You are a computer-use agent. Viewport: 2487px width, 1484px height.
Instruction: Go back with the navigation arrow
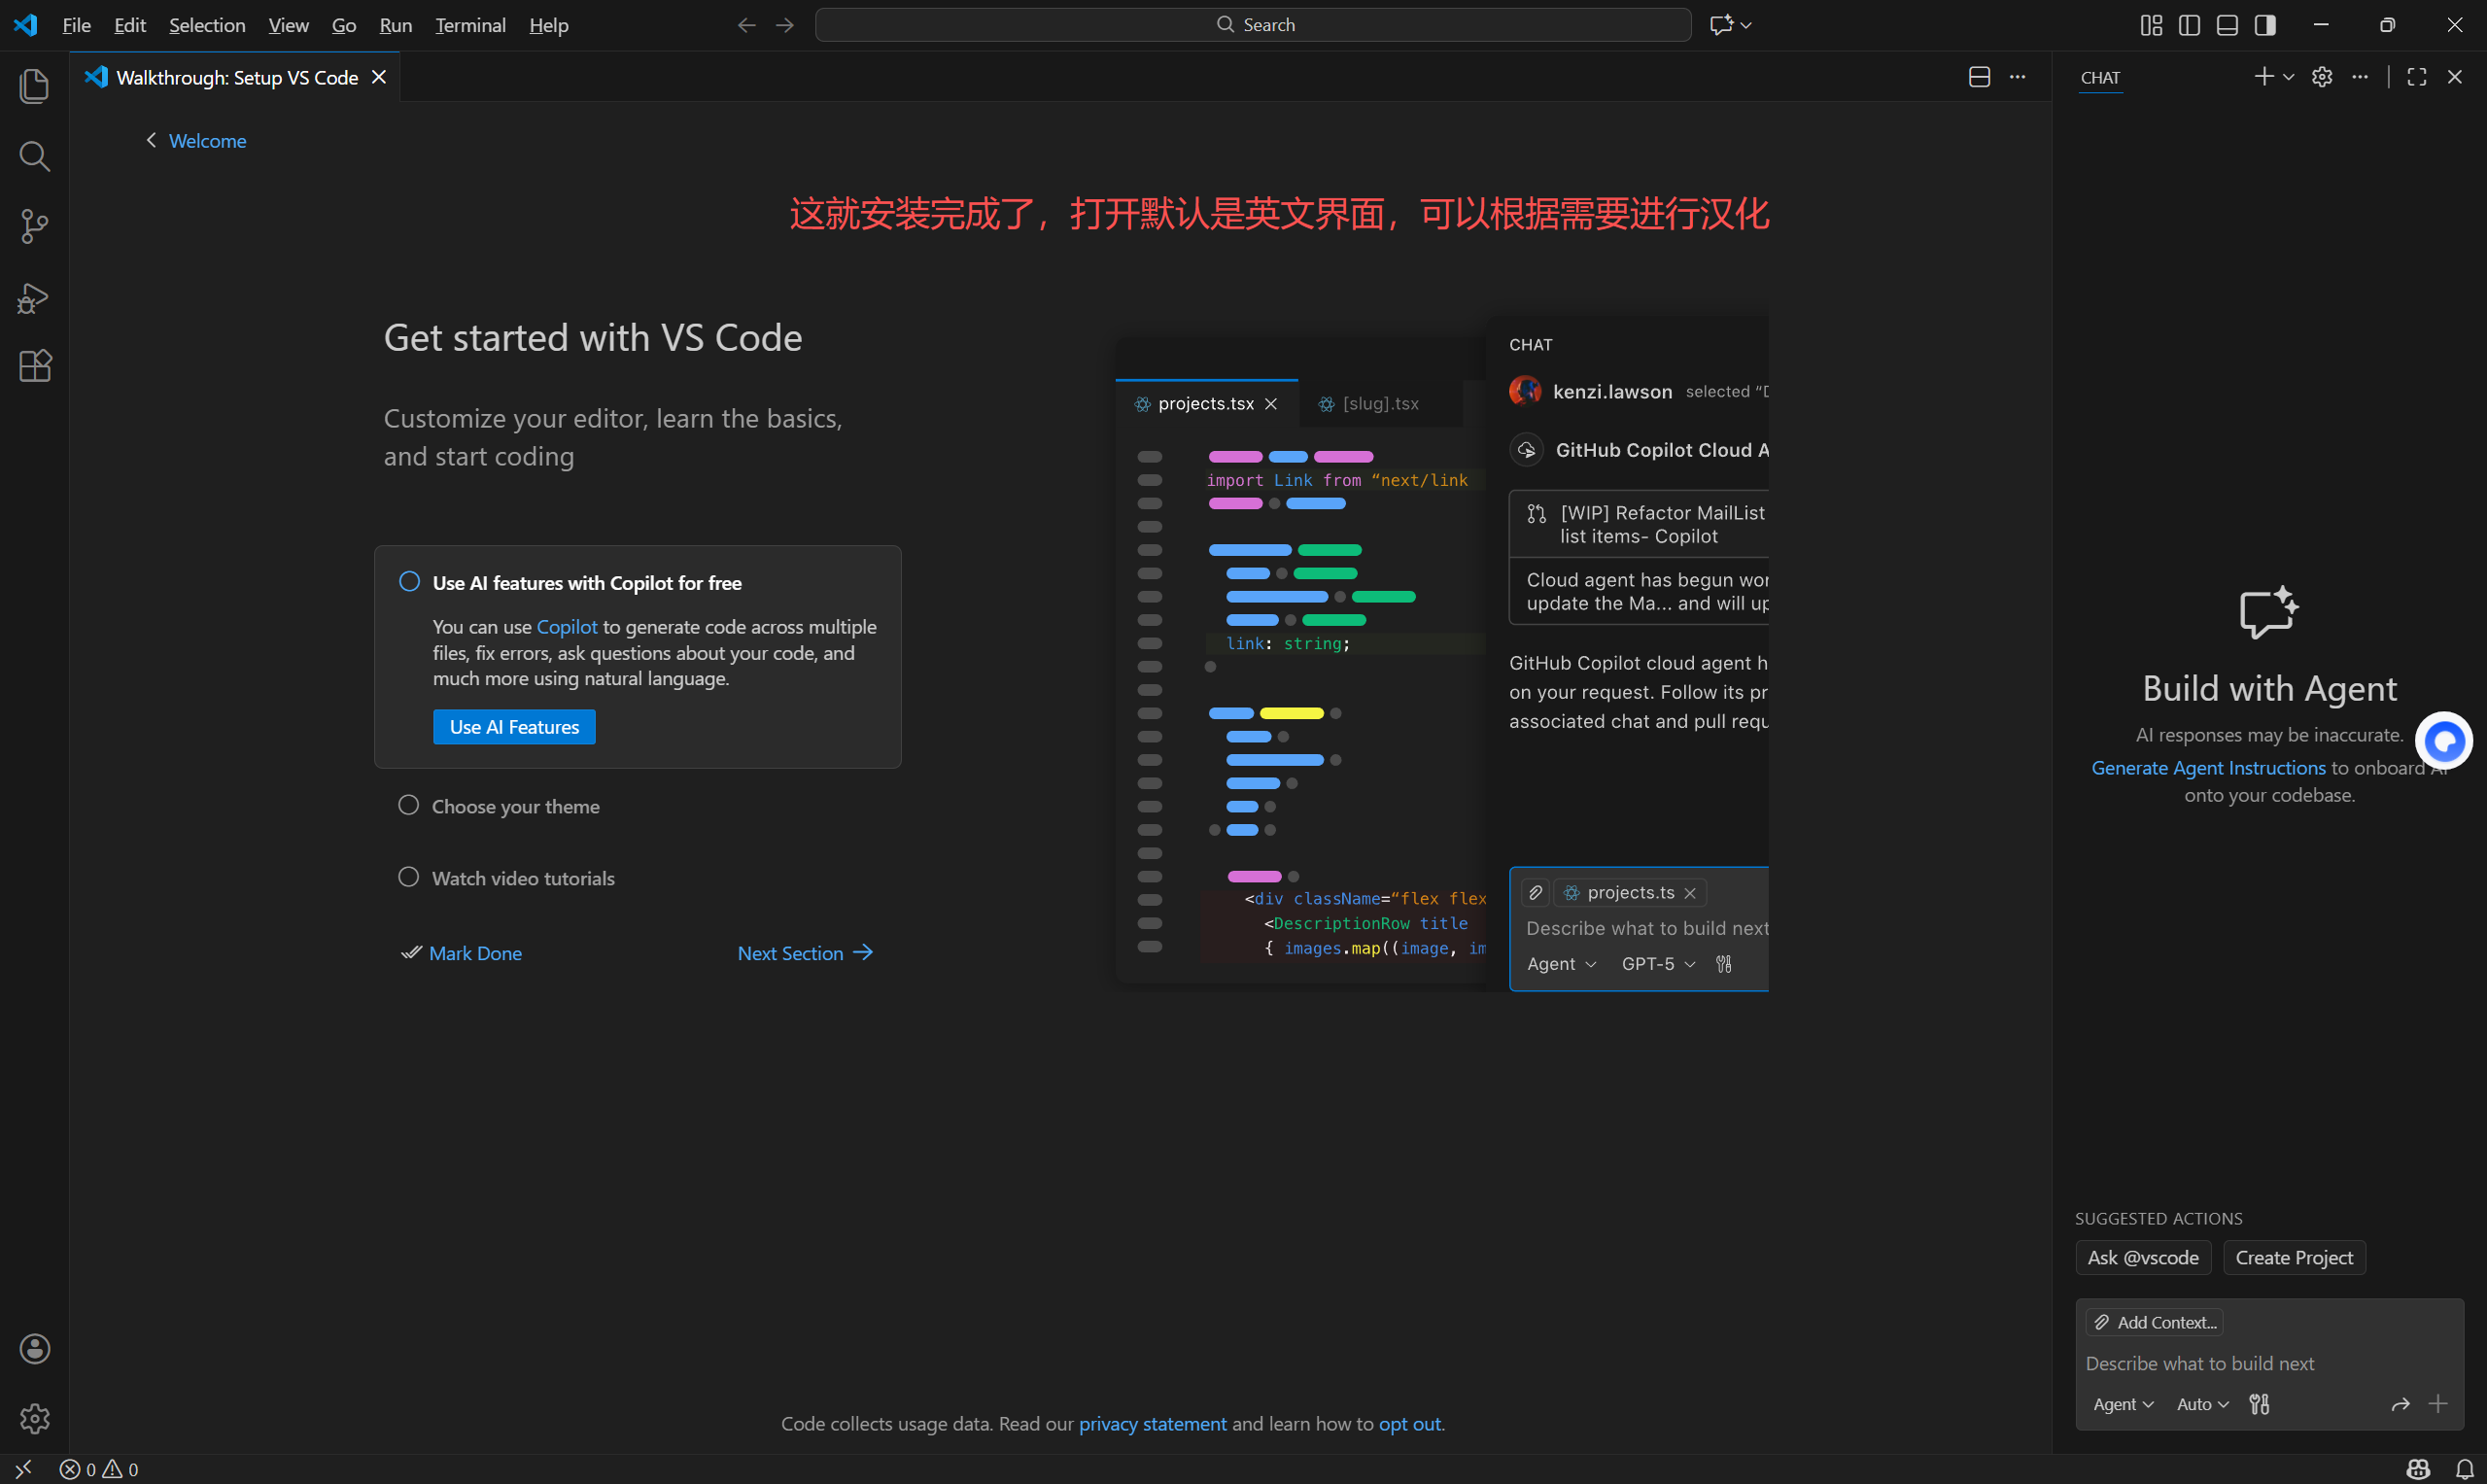click(746, 25)
